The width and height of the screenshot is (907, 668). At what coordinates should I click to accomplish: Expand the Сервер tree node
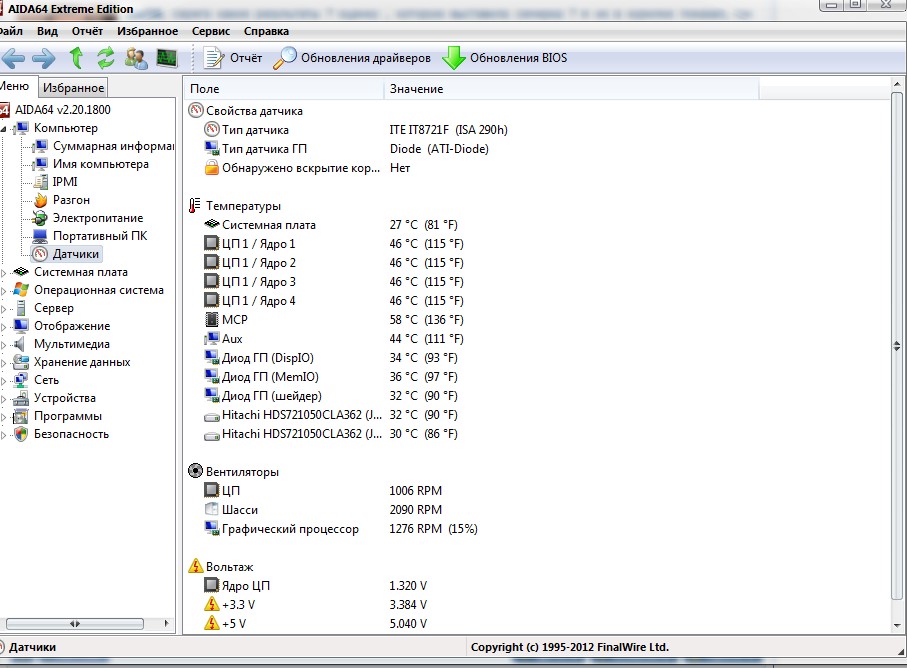tap(3, 308)
